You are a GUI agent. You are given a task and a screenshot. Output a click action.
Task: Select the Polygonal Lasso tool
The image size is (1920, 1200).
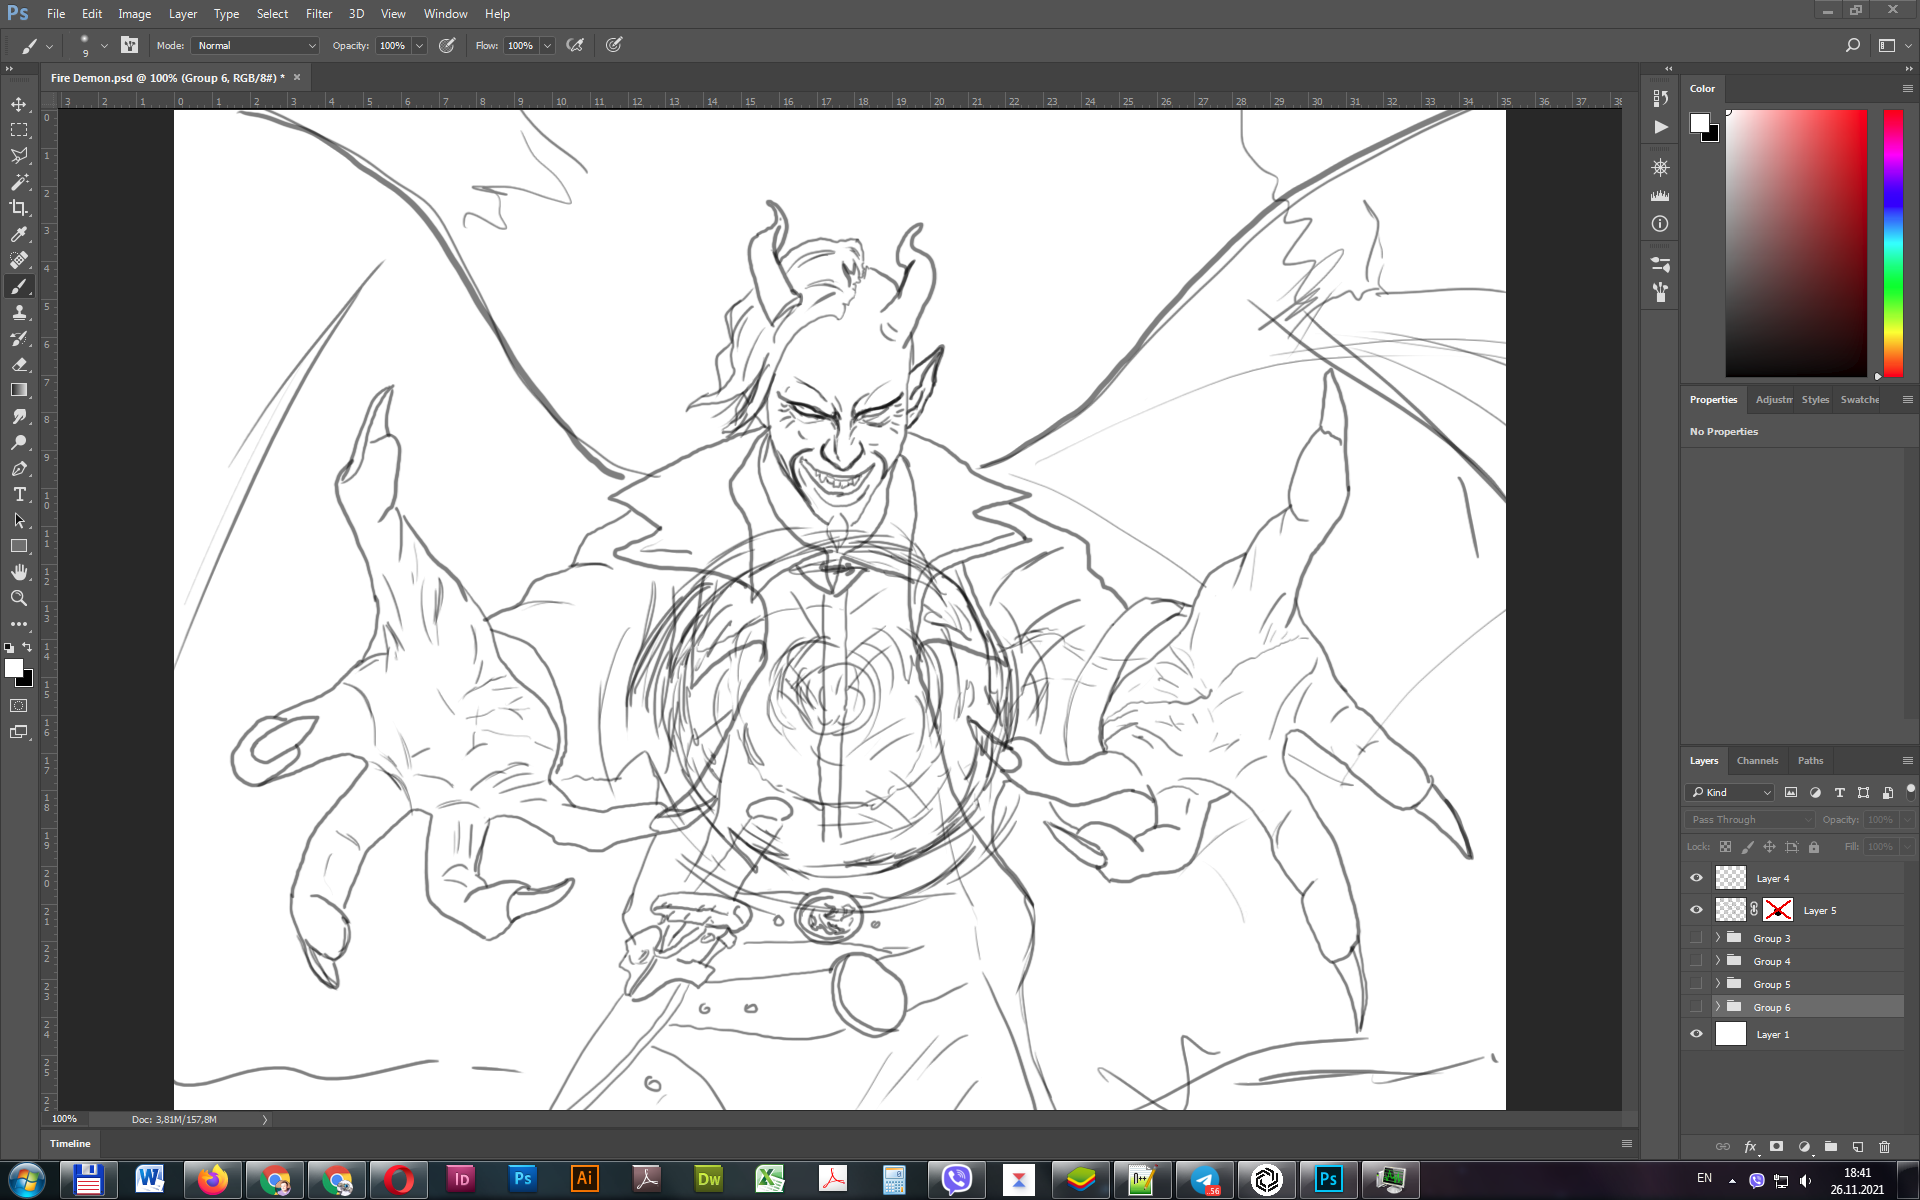coord(19,156)
